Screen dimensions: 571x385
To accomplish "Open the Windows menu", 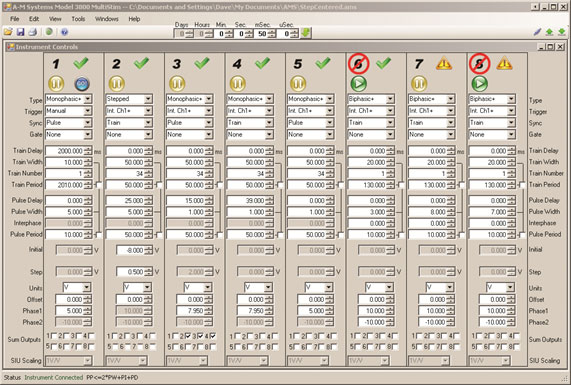I will pos(106,19).
